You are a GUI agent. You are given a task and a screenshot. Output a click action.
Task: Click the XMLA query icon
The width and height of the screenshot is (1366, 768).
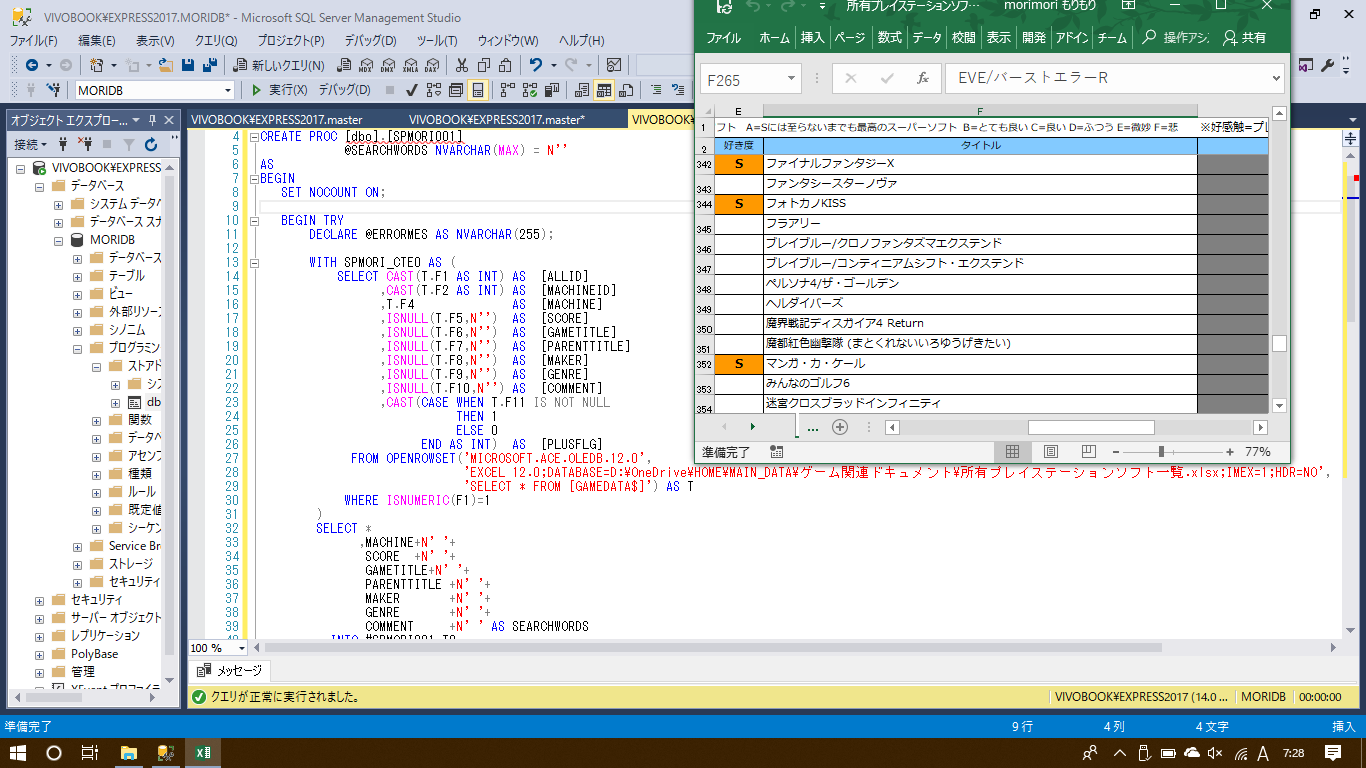click(x=410, y=65)
